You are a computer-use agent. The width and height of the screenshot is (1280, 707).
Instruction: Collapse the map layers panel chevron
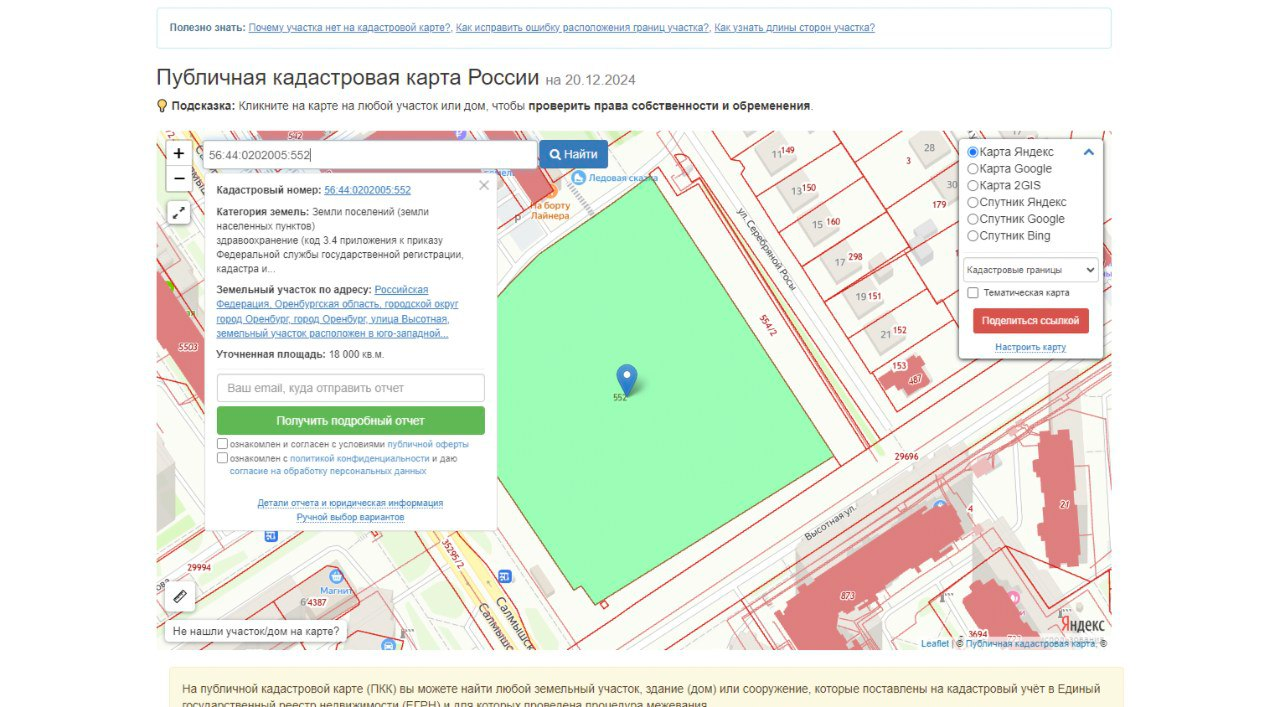coord(1089,152)
